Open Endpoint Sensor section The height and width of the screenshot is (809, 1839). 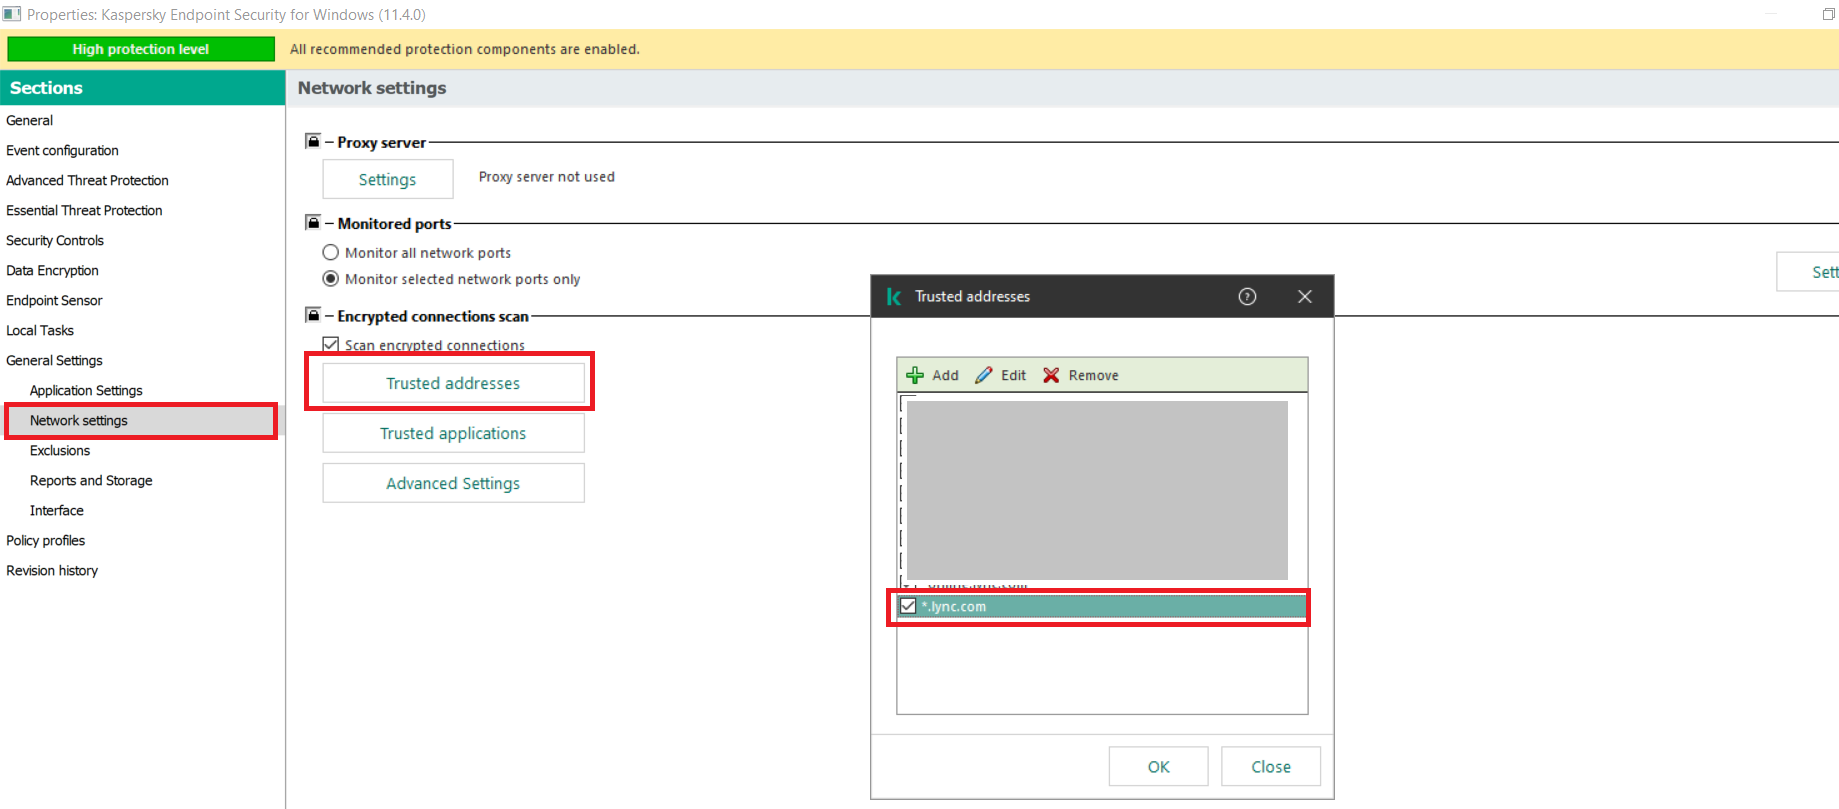coord(54,300)
